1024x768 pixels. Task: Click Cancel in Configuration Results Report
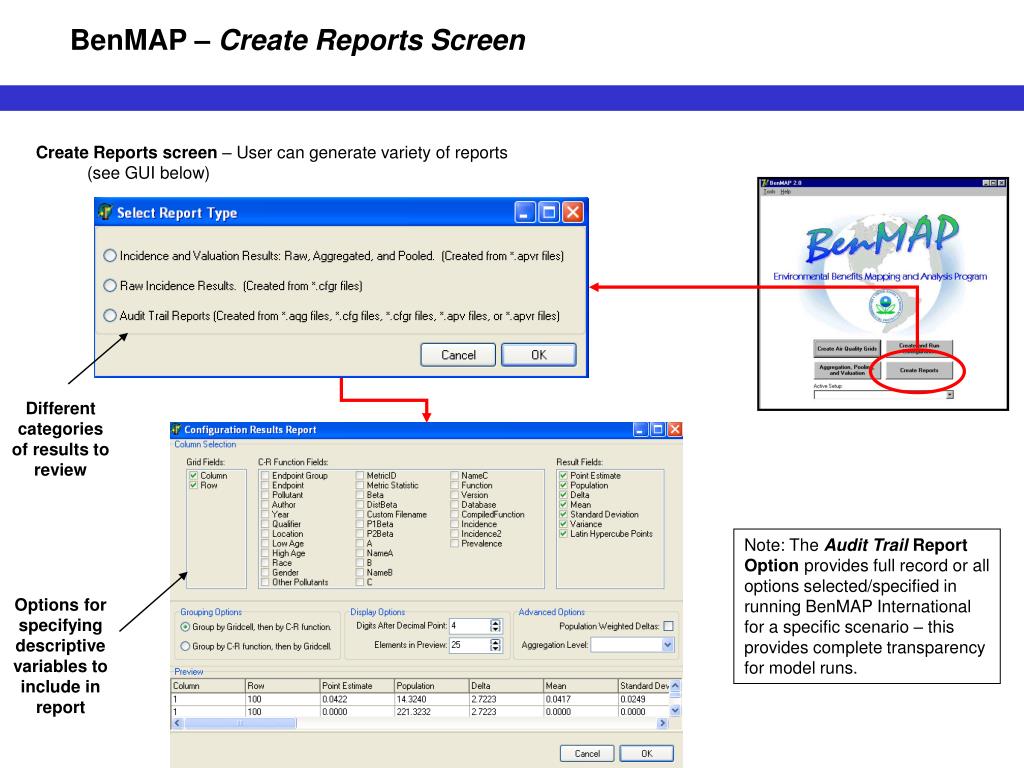click(x=587, y=754)
